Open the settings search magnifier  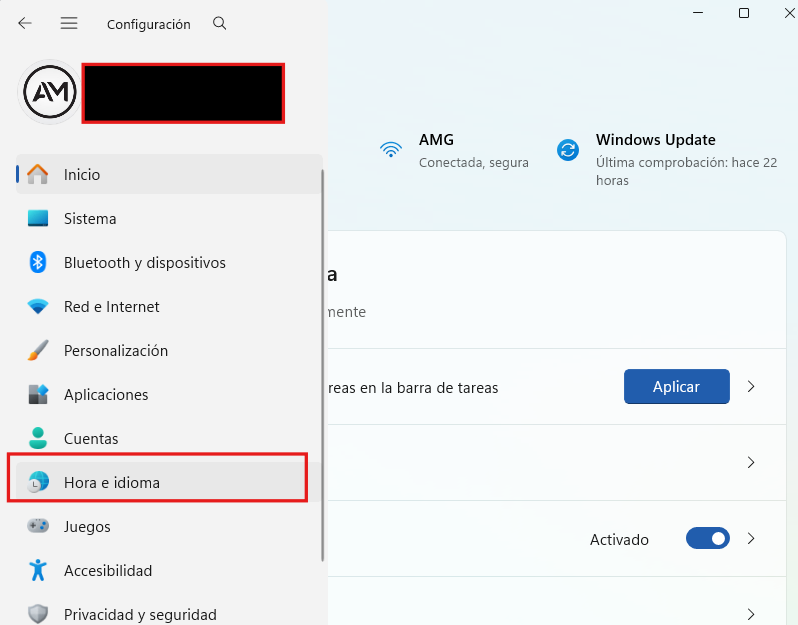(x=219, y=23)
